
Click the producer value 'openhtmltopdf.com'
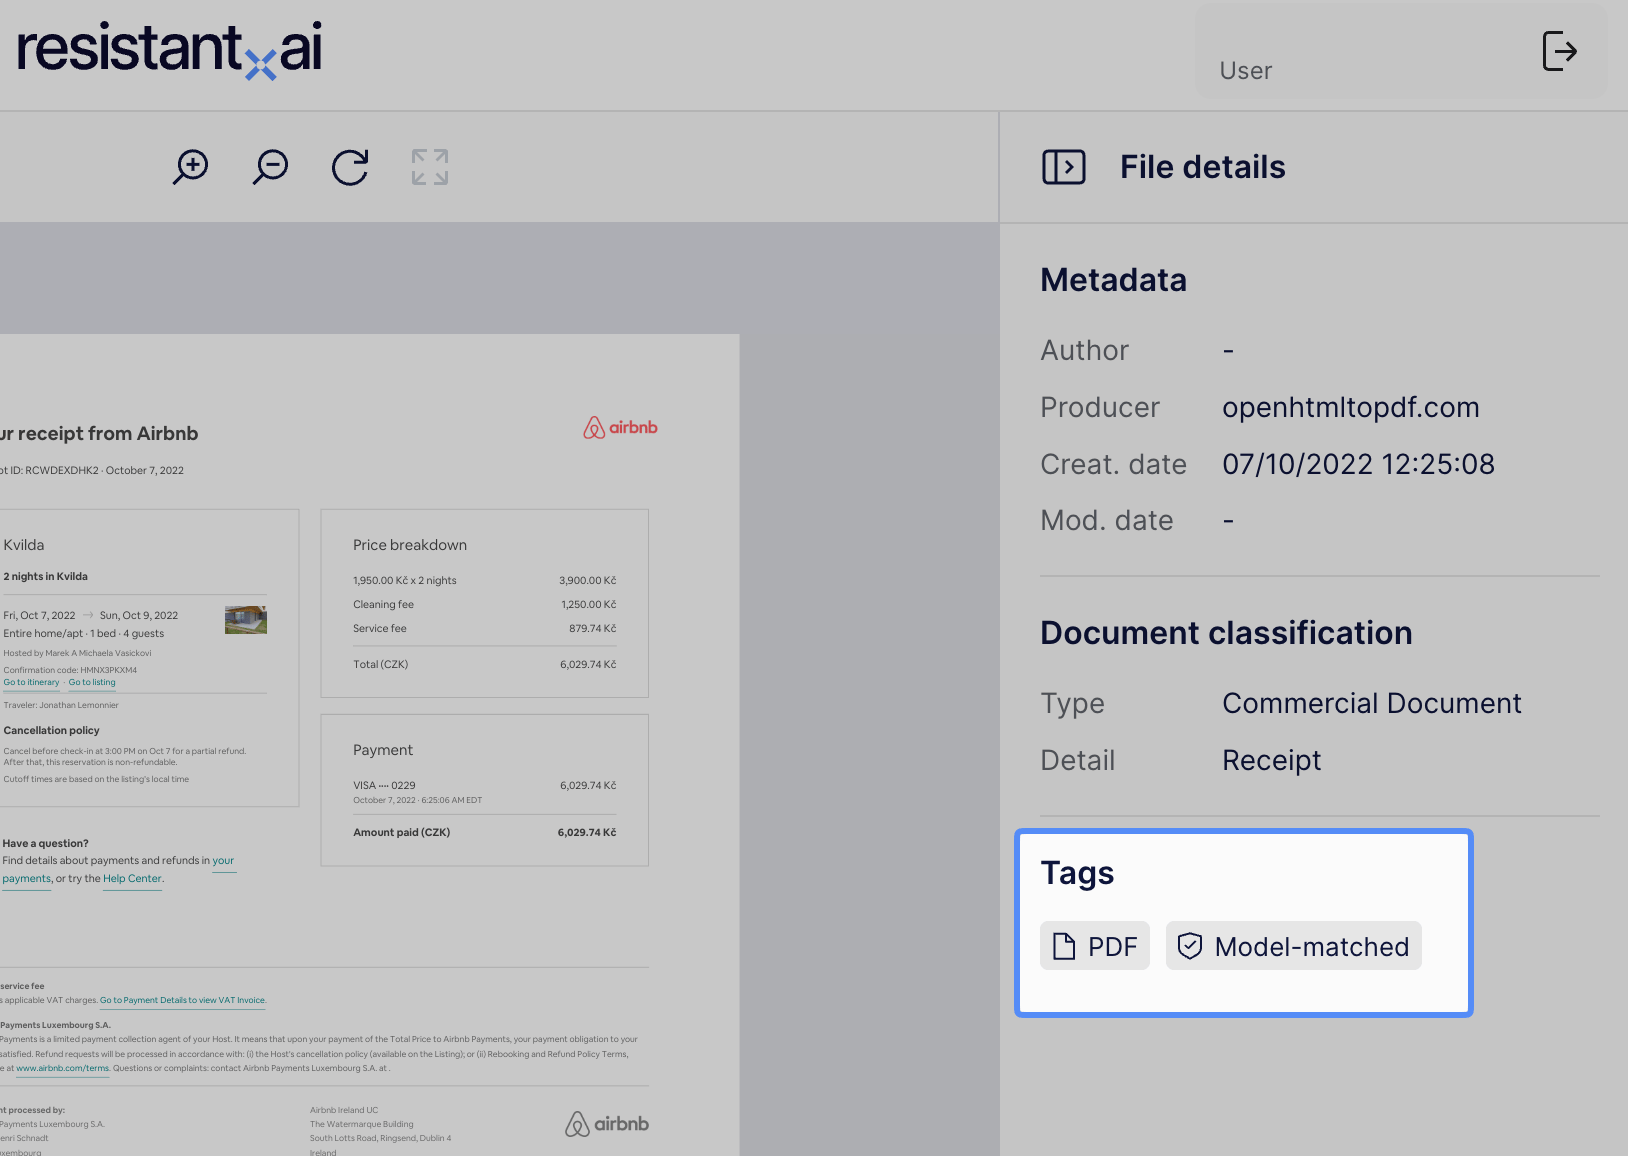pos(1350,407)
